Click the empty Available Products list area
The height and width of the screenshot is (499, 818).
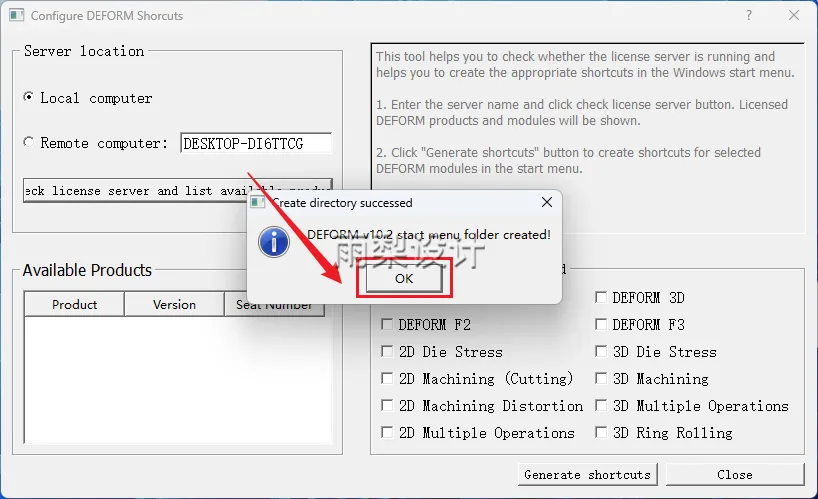(x=177, y=380)
